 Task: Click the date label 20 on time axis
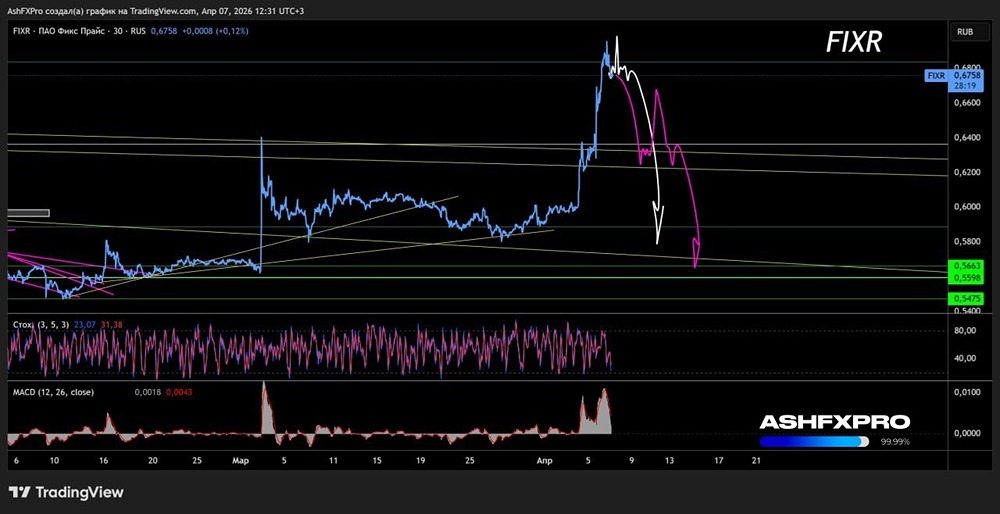[x=153, y=459]
